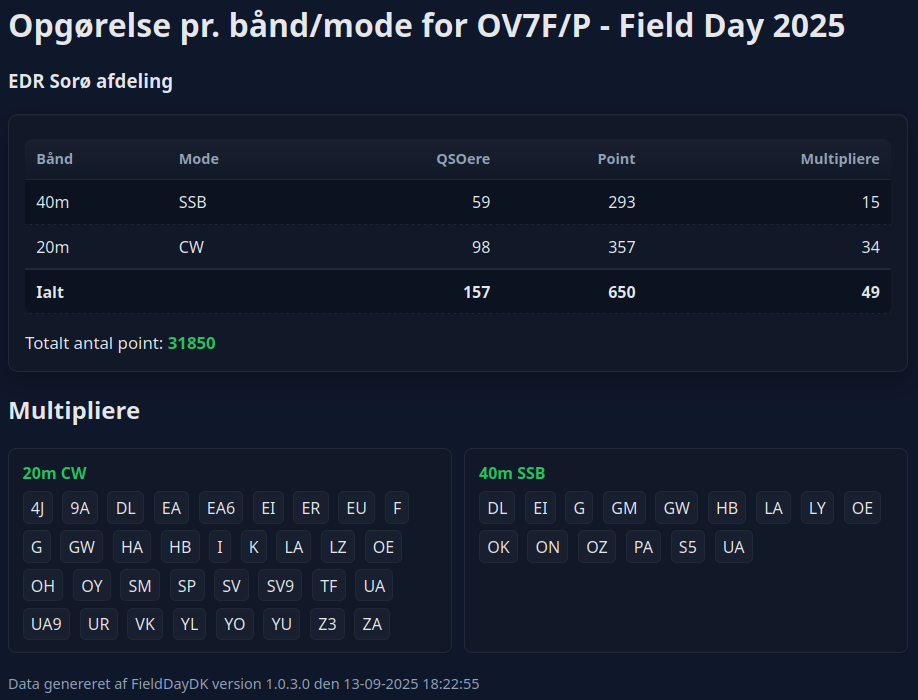Click the green 31850 total points value
This screenshot has height=700, width=918.
(x=191, y=343)
